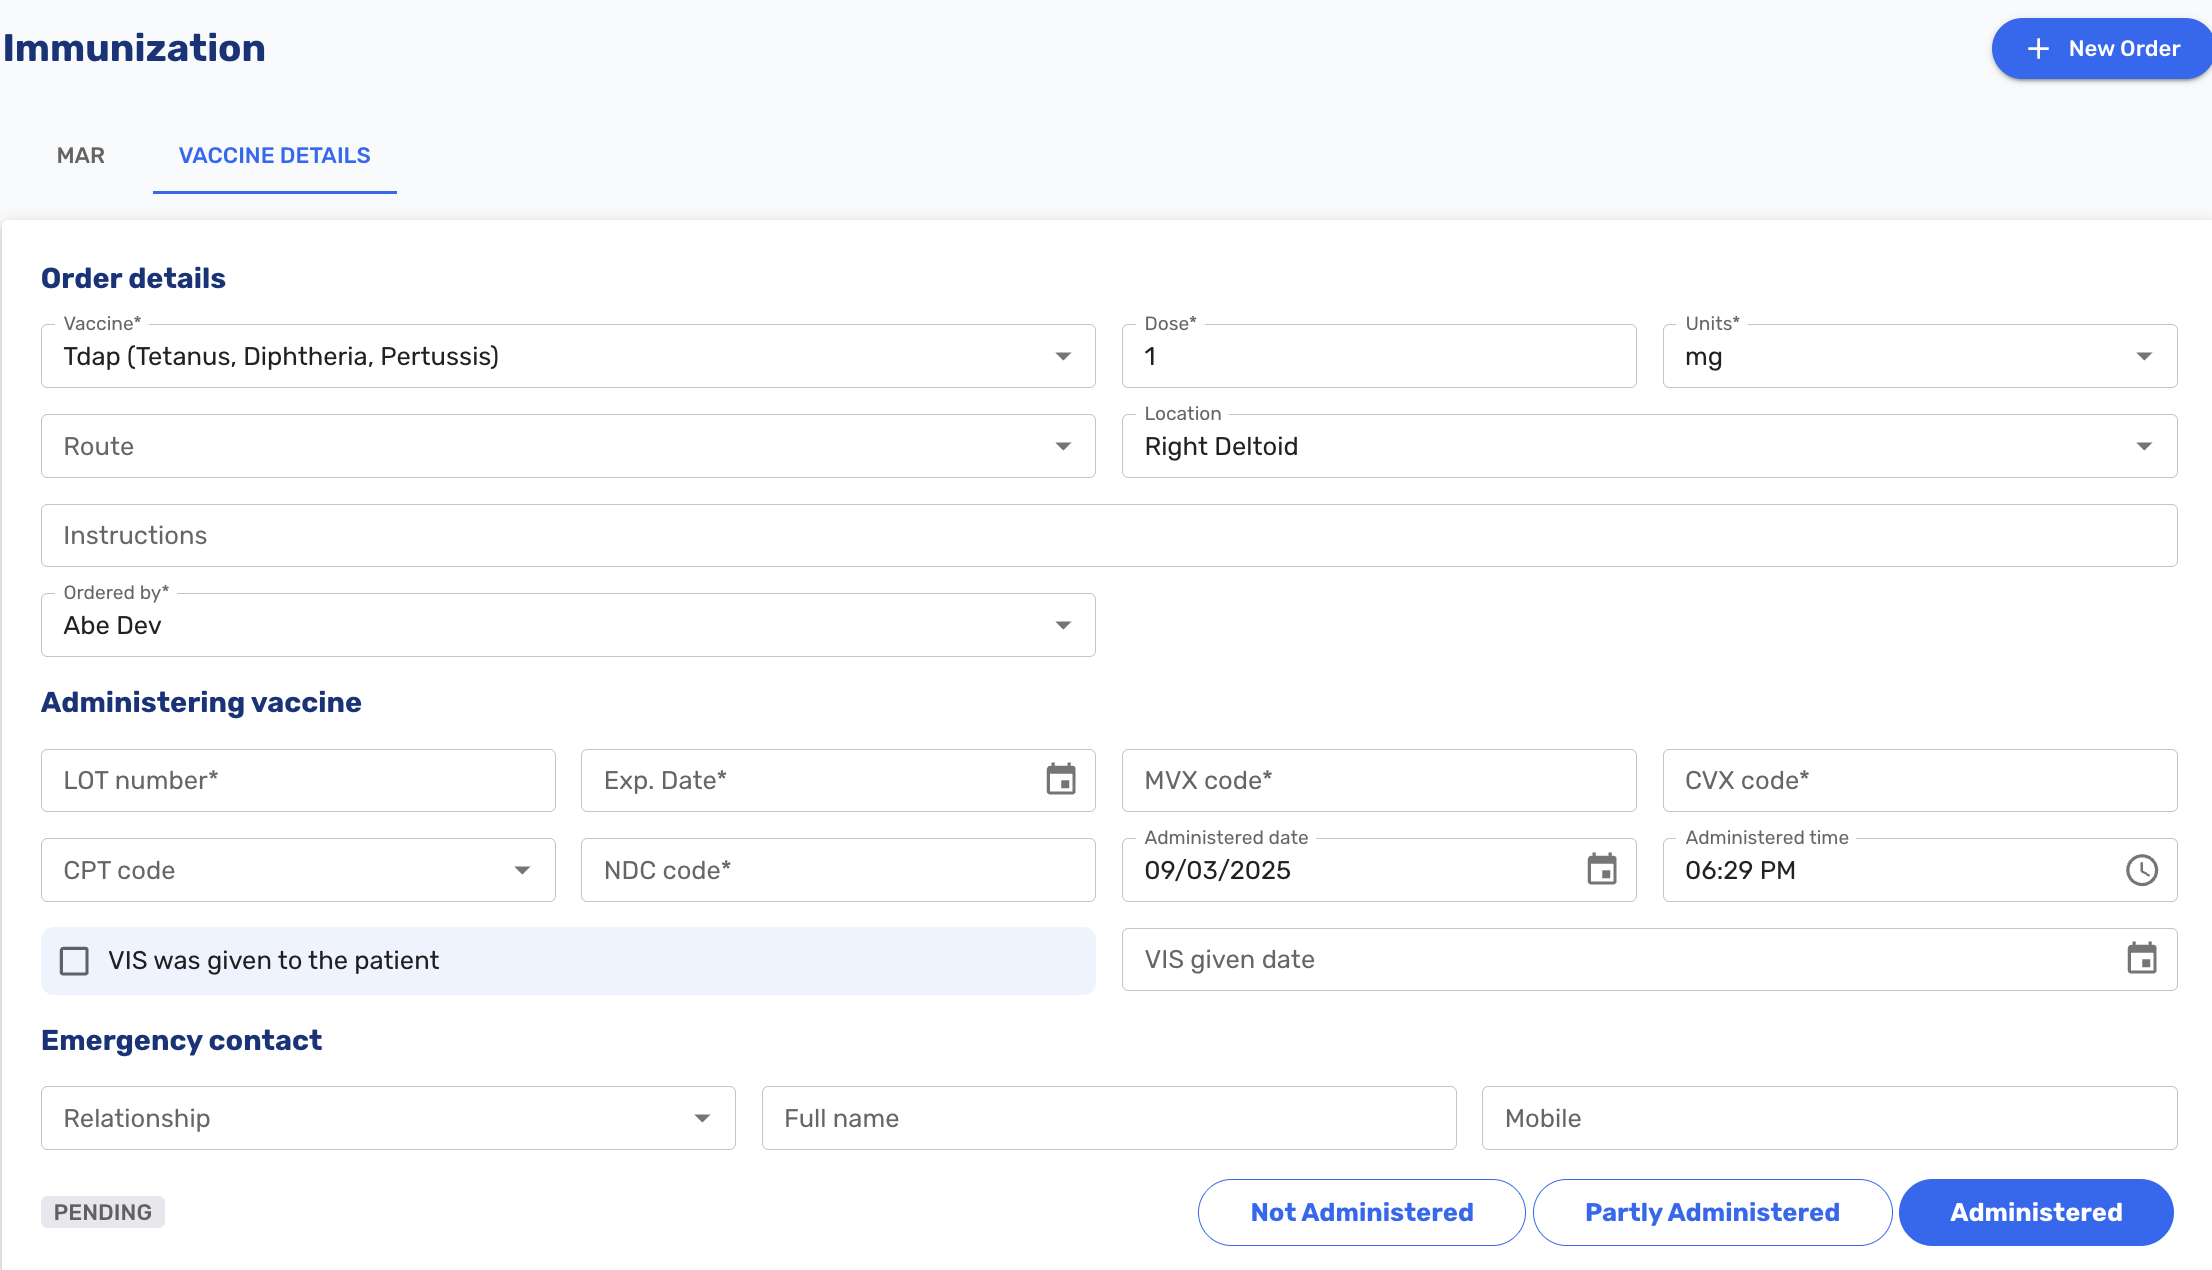Open the Units dropdown arrow
The width and height of the screenshot is (2212, 1270).
click(x=2143, y=357)
